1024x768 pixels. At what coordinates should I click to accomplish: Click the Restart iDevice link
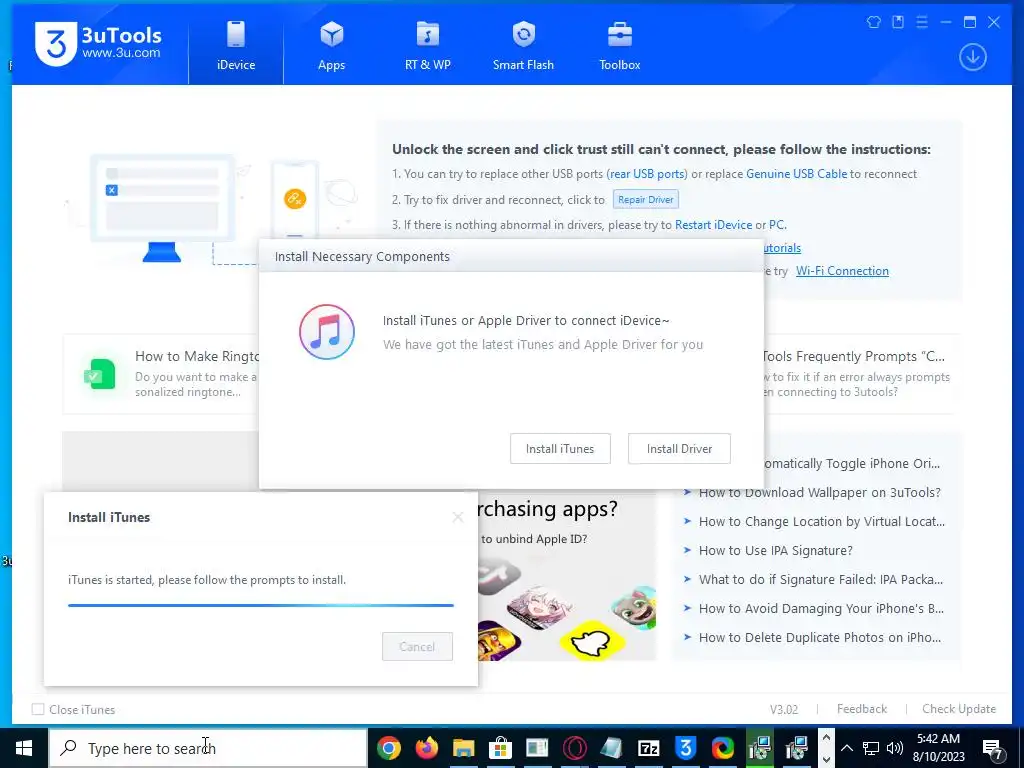(x=713, y=225)
